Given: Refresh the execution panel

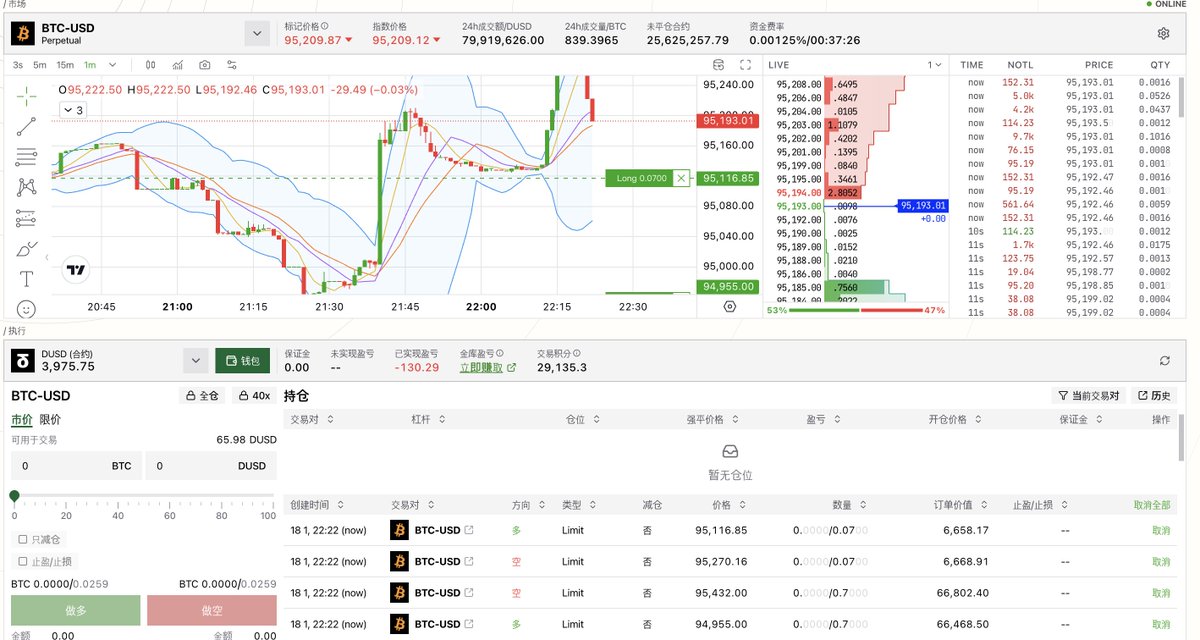Looking at the screenshot, I should pos(1164,360).
